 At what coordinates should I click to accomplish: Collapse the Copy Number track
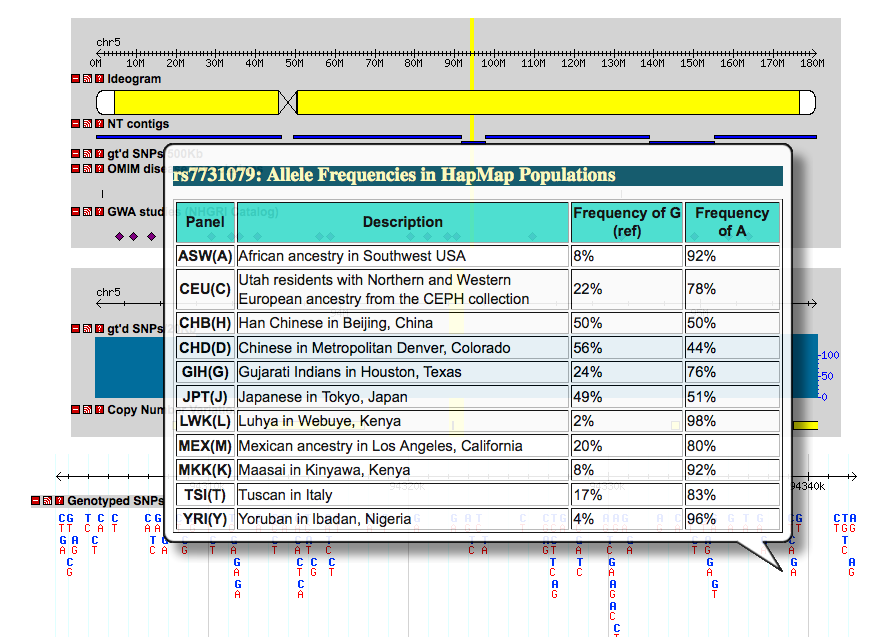(76, 409)
